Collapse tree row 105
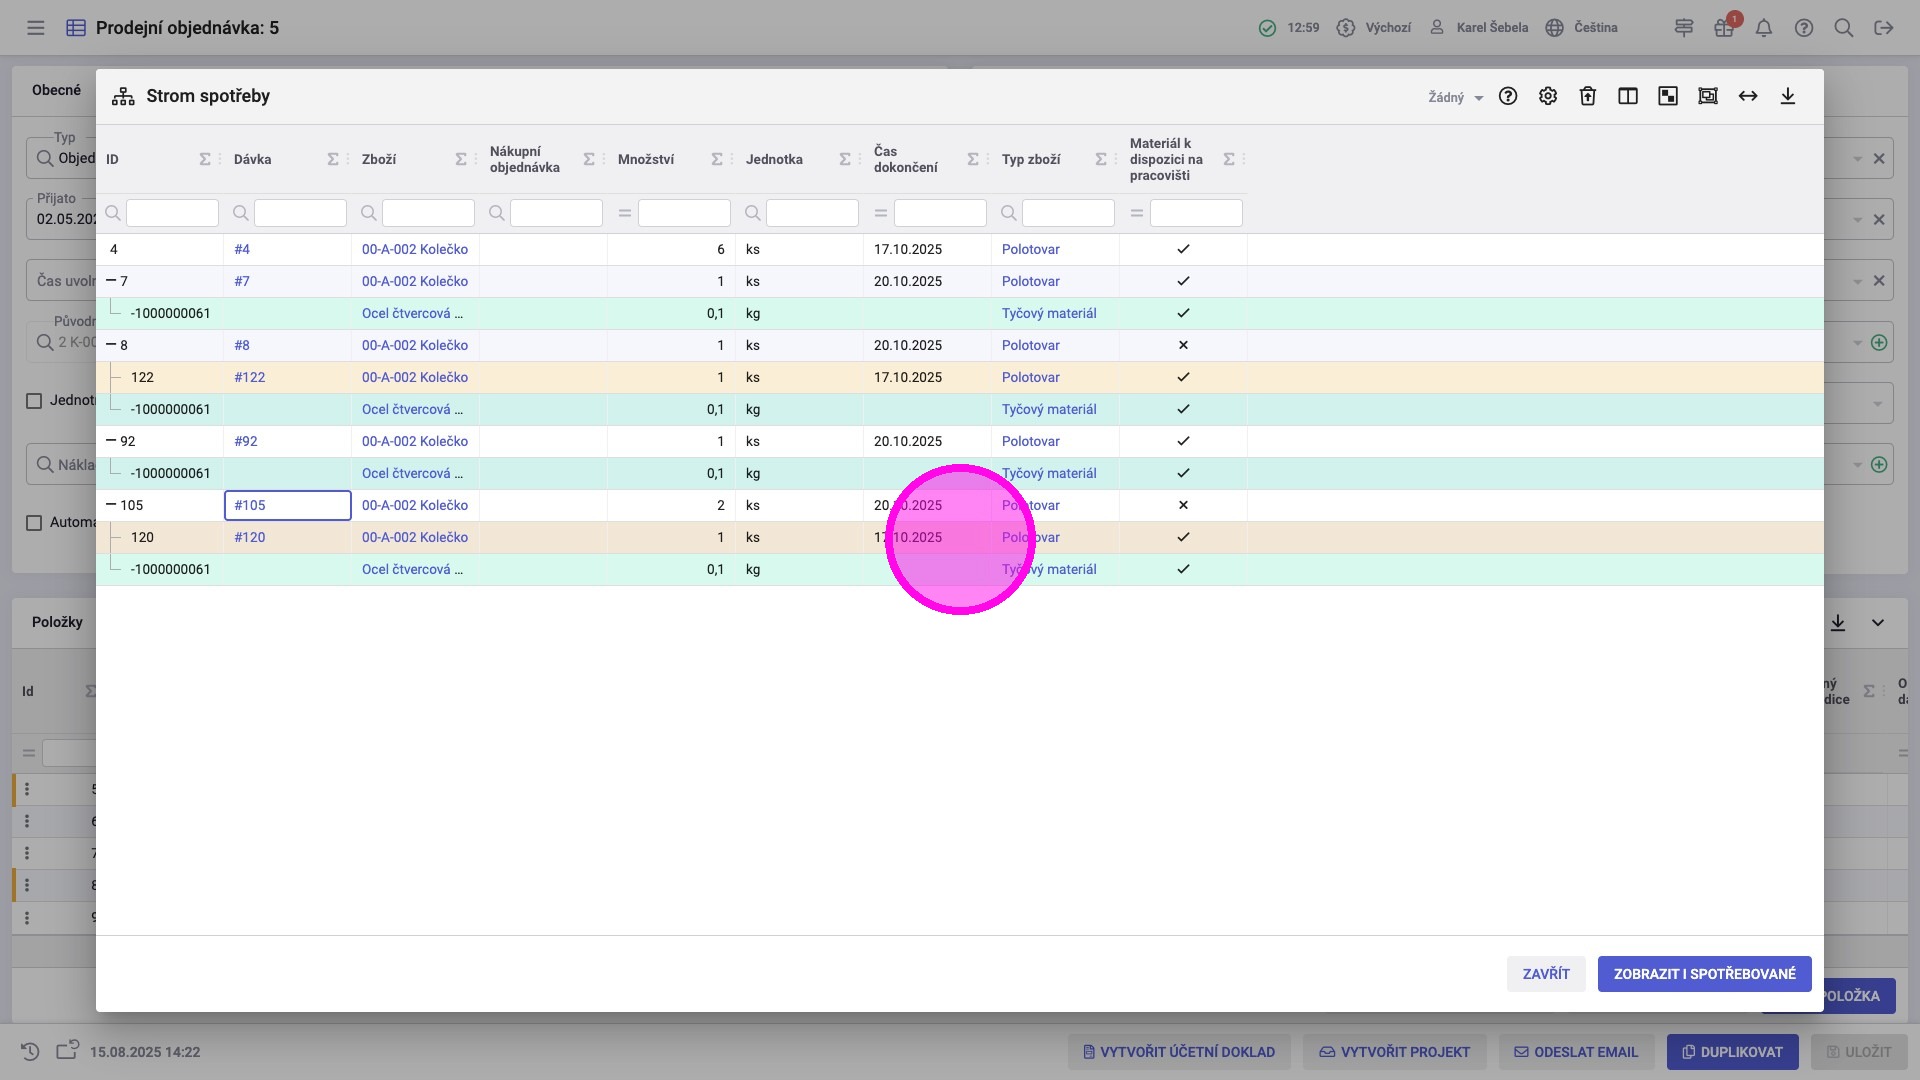Viewport: 1920px width, 1080px height. 111,505
